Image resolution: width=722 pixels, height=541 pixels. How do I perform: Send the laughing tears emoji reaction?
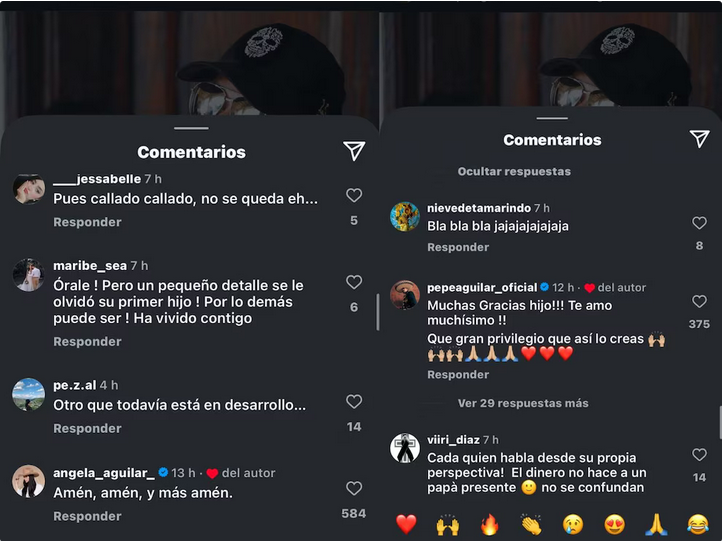[x=698, y=524]
